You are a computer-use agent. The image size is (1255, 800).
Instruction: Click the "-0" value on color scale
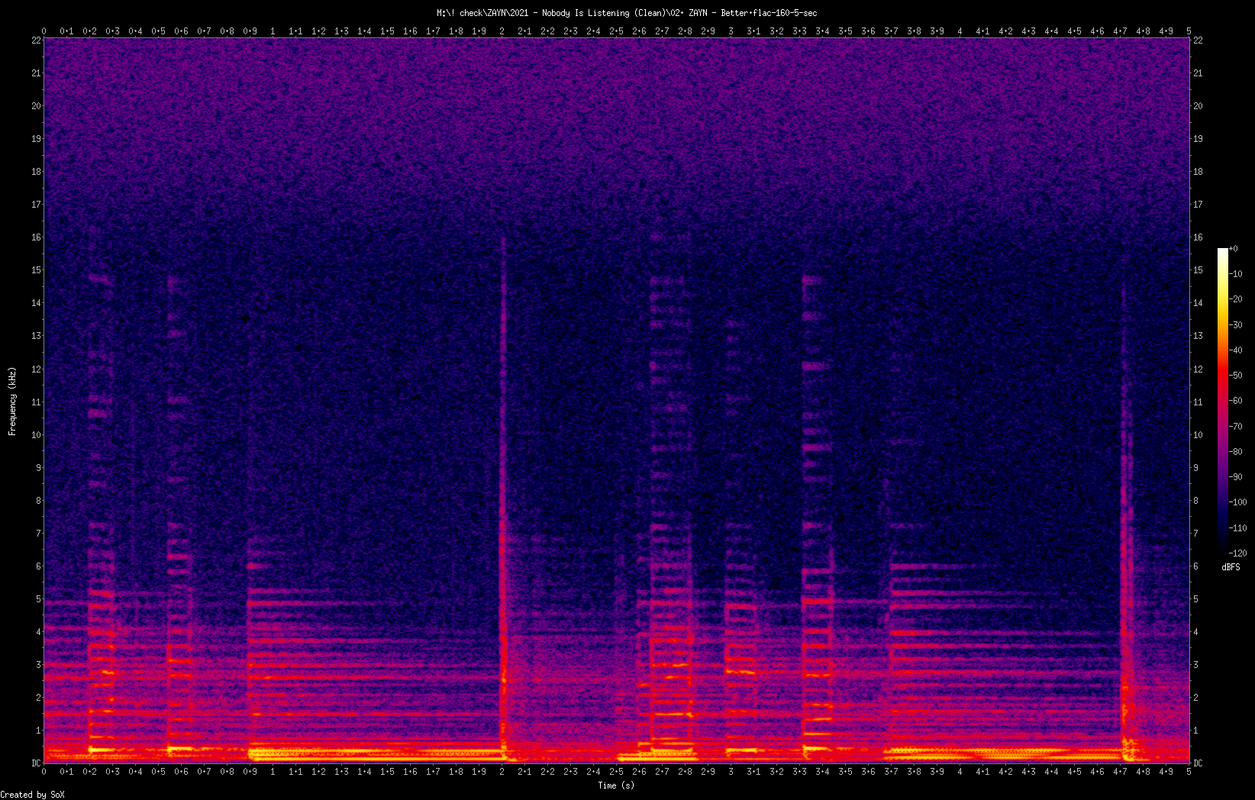tap(1235, 249)
